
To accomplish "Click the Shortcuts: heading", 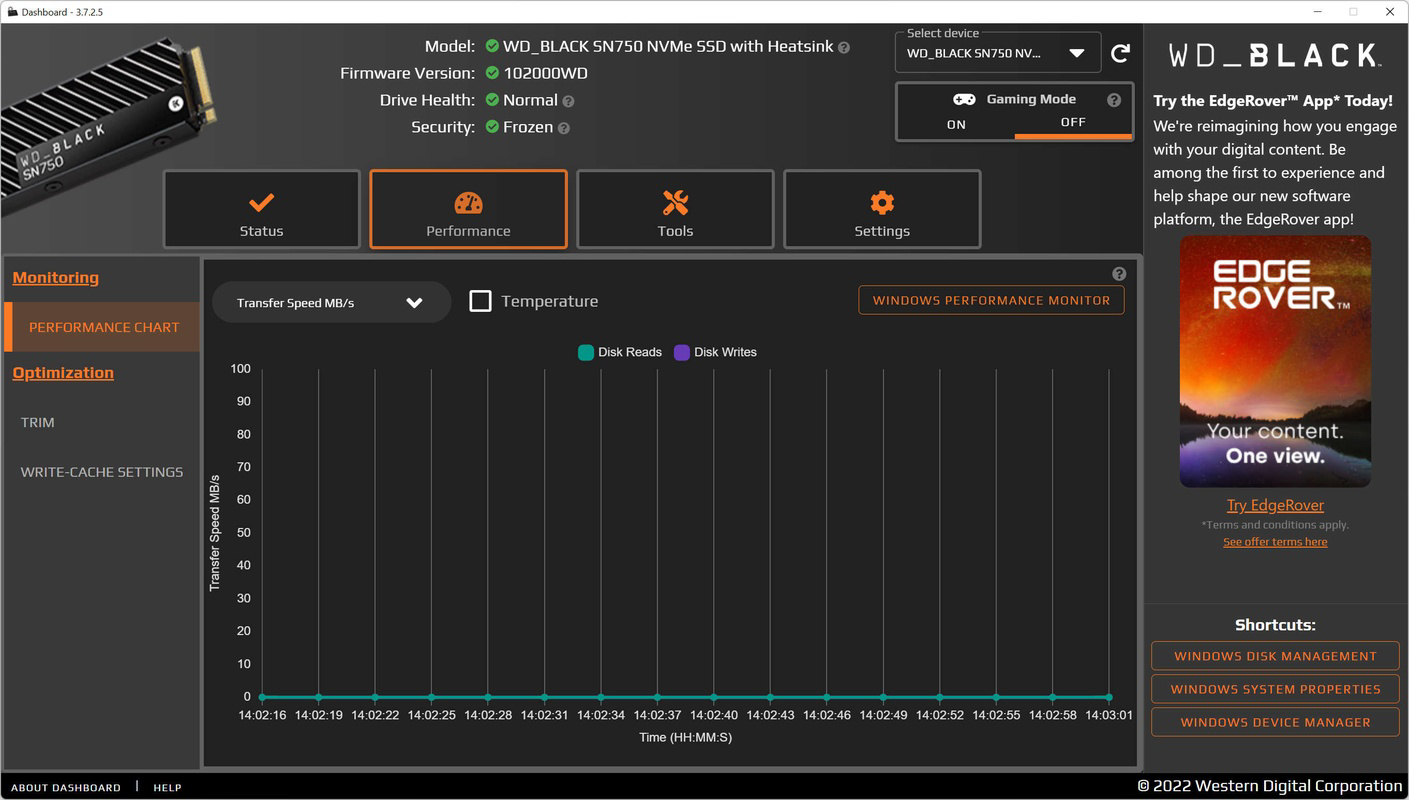I will [x=1275, y=625].
